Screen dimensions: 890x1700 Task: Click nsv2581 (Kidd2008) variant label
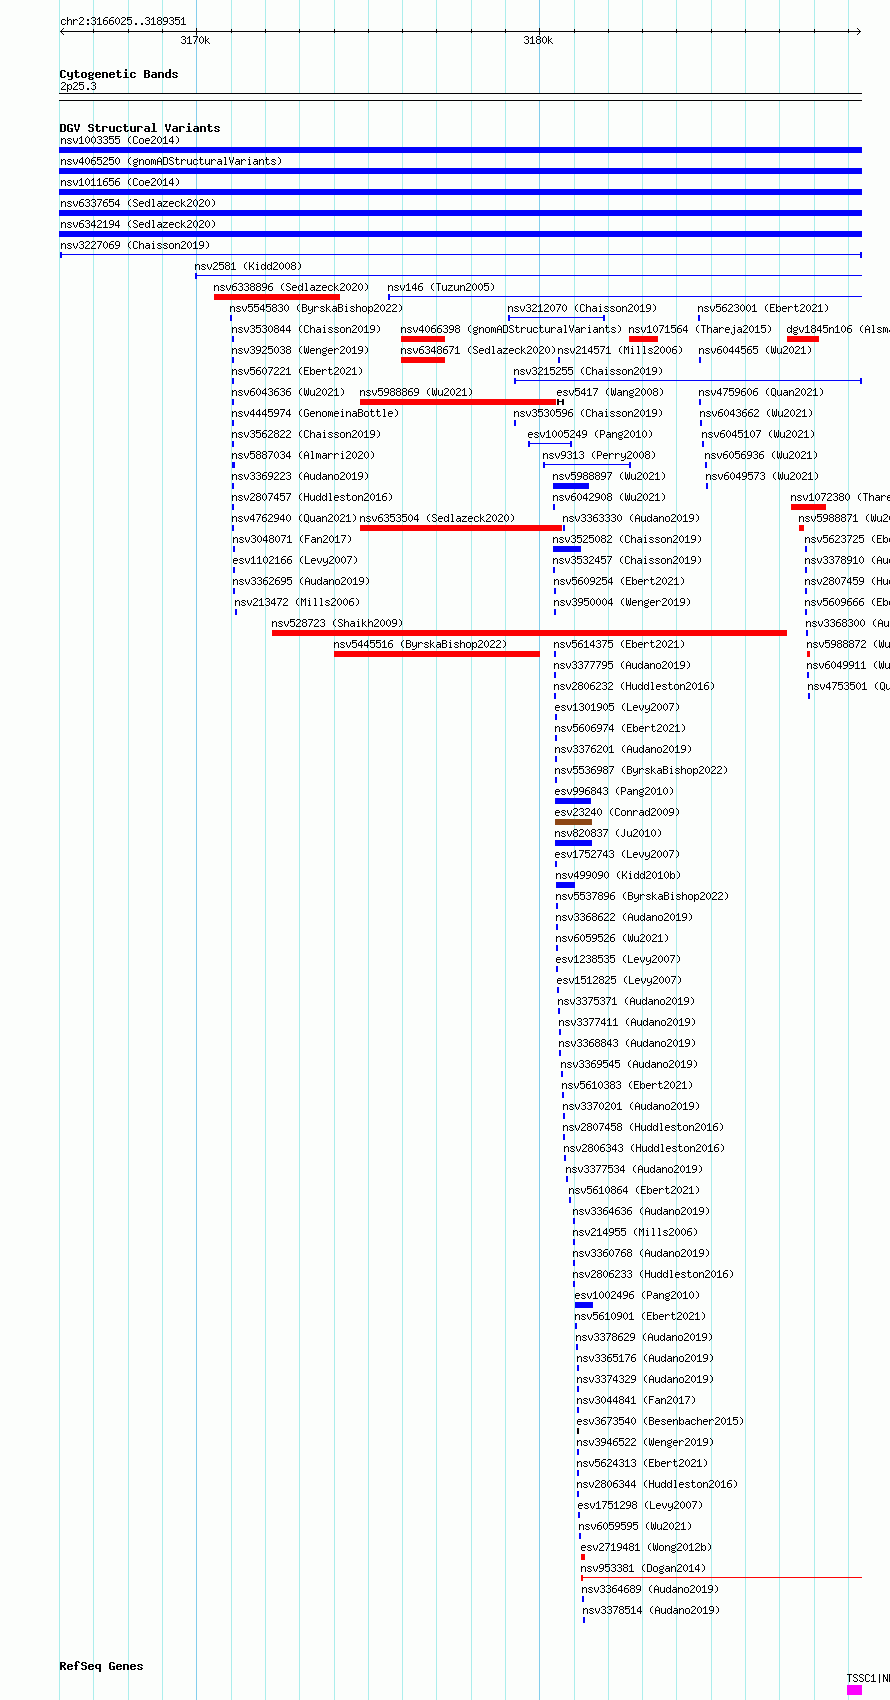click(x=248, y=266)
